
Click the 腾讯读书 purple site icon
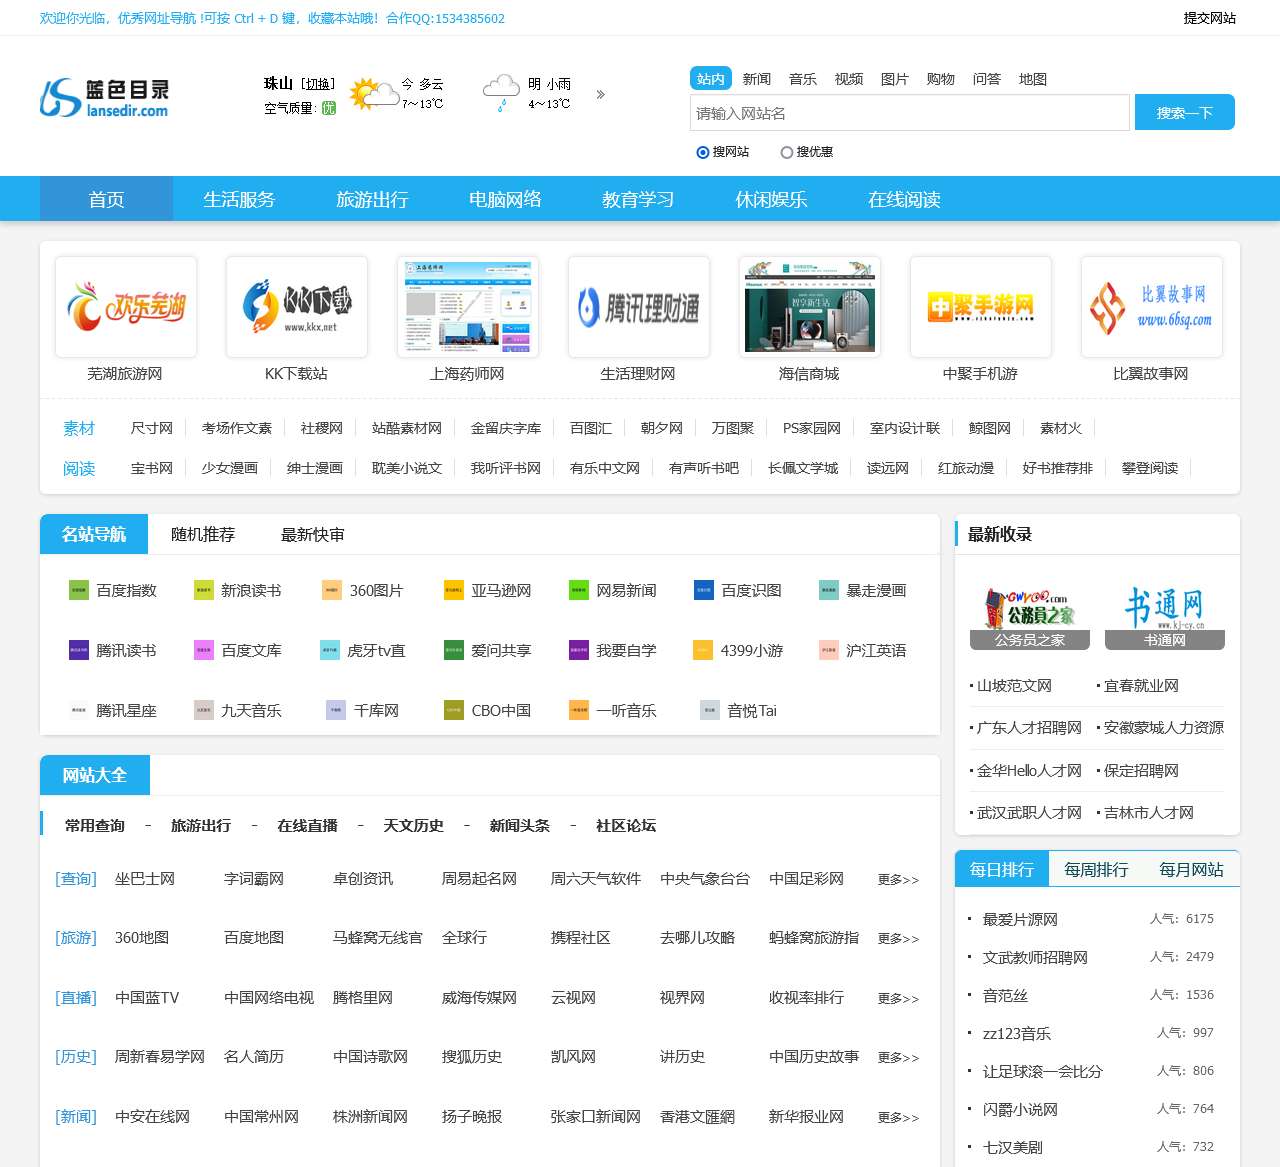[x=78, y=650]
